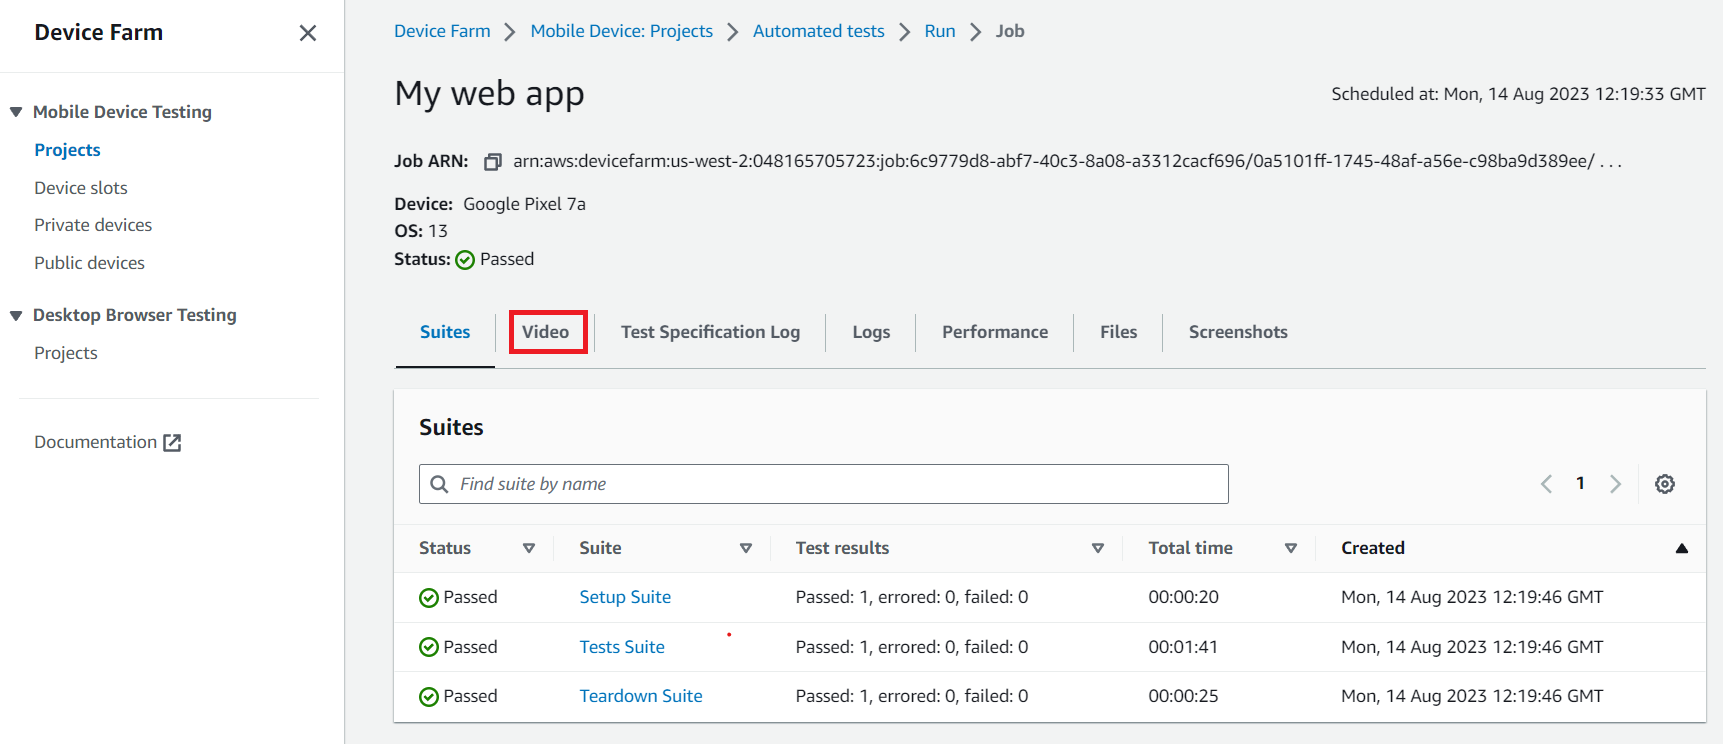Click the external link icon beside Documentation
1723x744 pixels.
[172, 443]
